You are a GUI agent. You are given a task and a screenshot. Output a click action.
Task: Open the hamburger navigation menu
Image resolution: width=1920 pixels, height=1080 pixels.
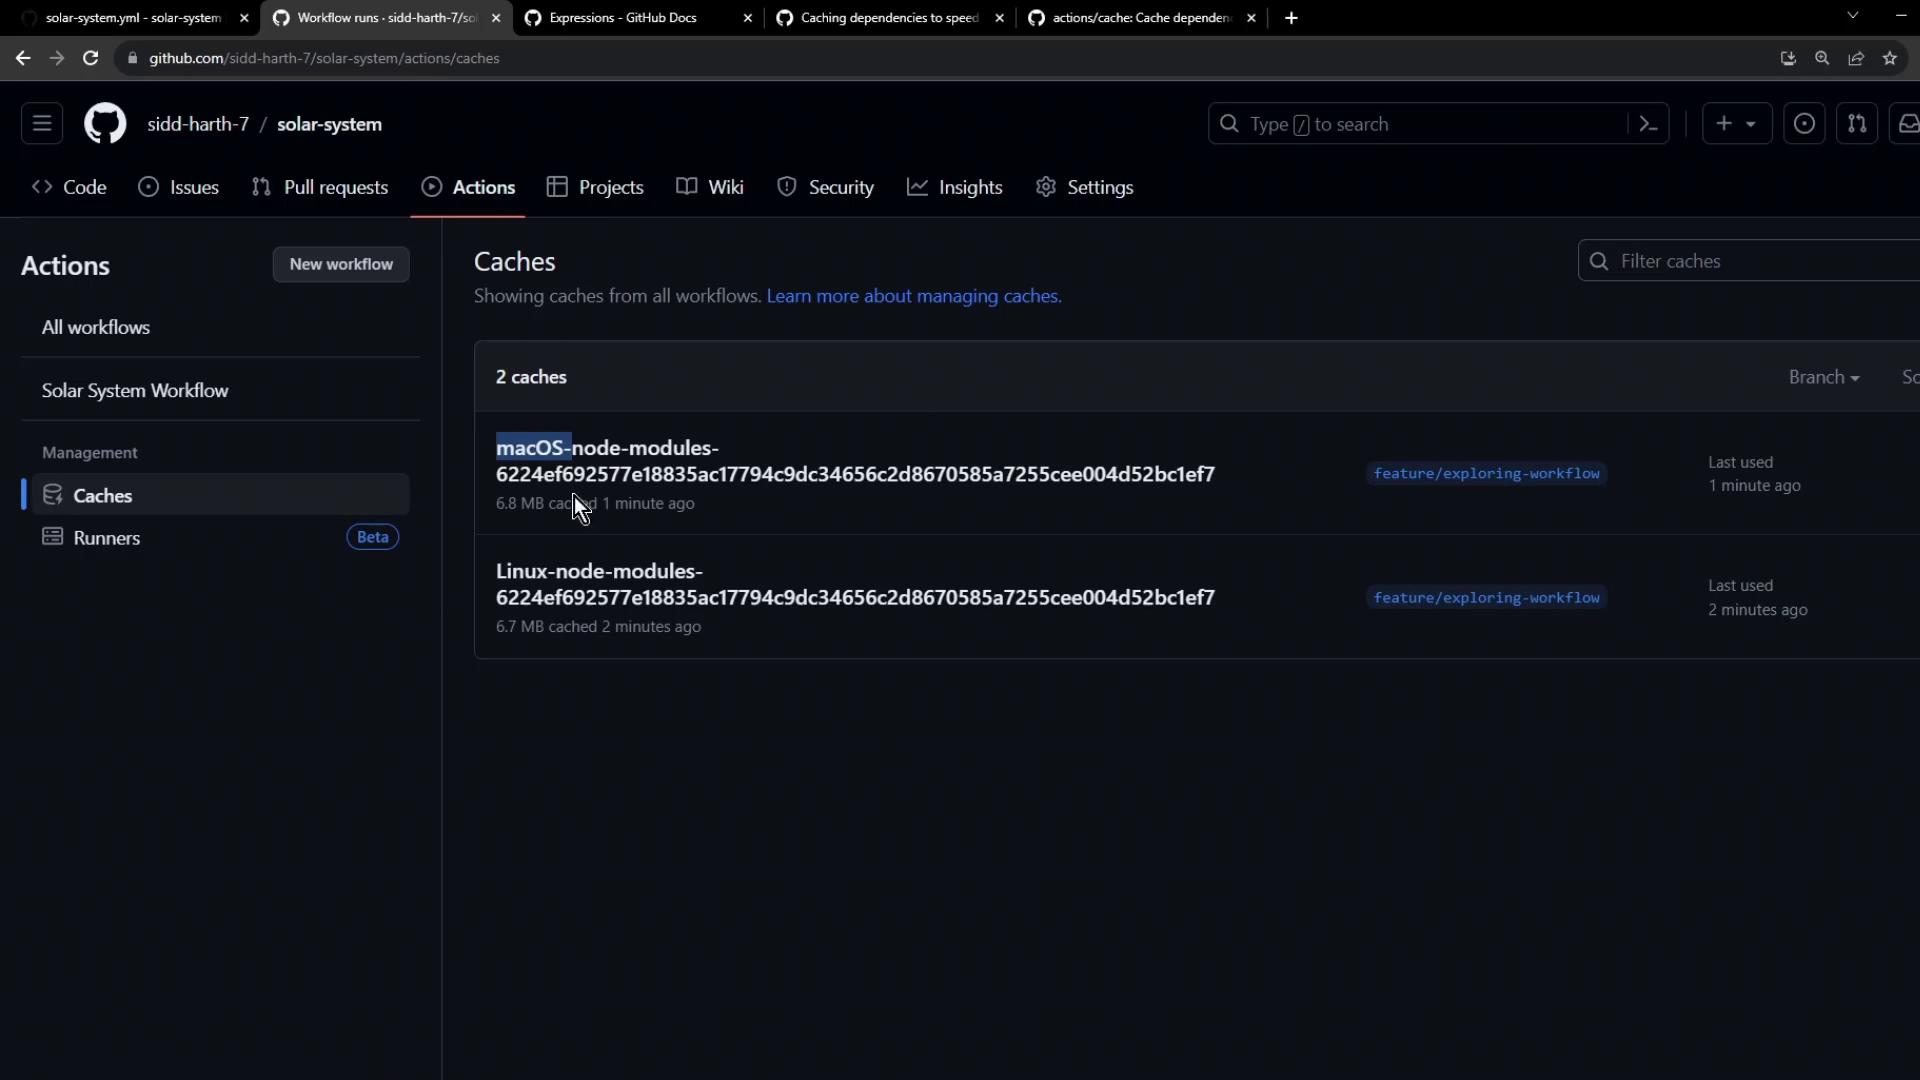point(42,124)
